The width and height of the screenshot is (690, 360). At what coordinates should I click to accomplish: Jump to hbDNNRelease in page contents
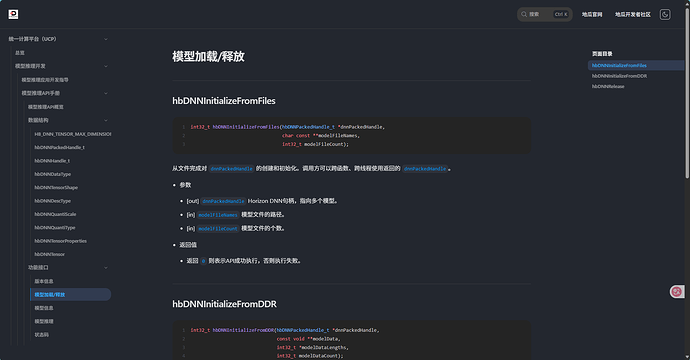click(x=608, y=87)
